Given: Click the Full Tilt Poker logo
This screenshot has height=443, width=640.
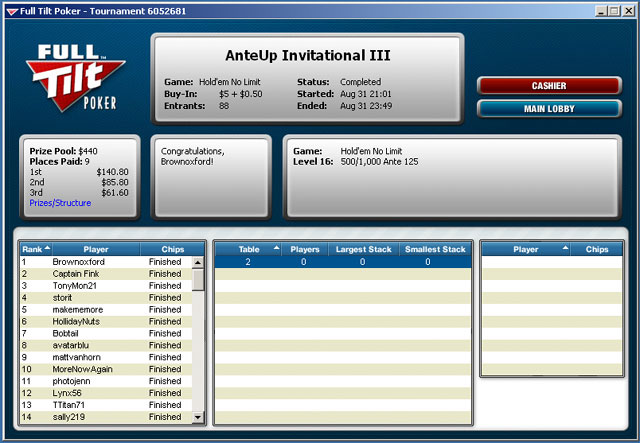Looking at the screenshot, I should (x=76, y=78).
